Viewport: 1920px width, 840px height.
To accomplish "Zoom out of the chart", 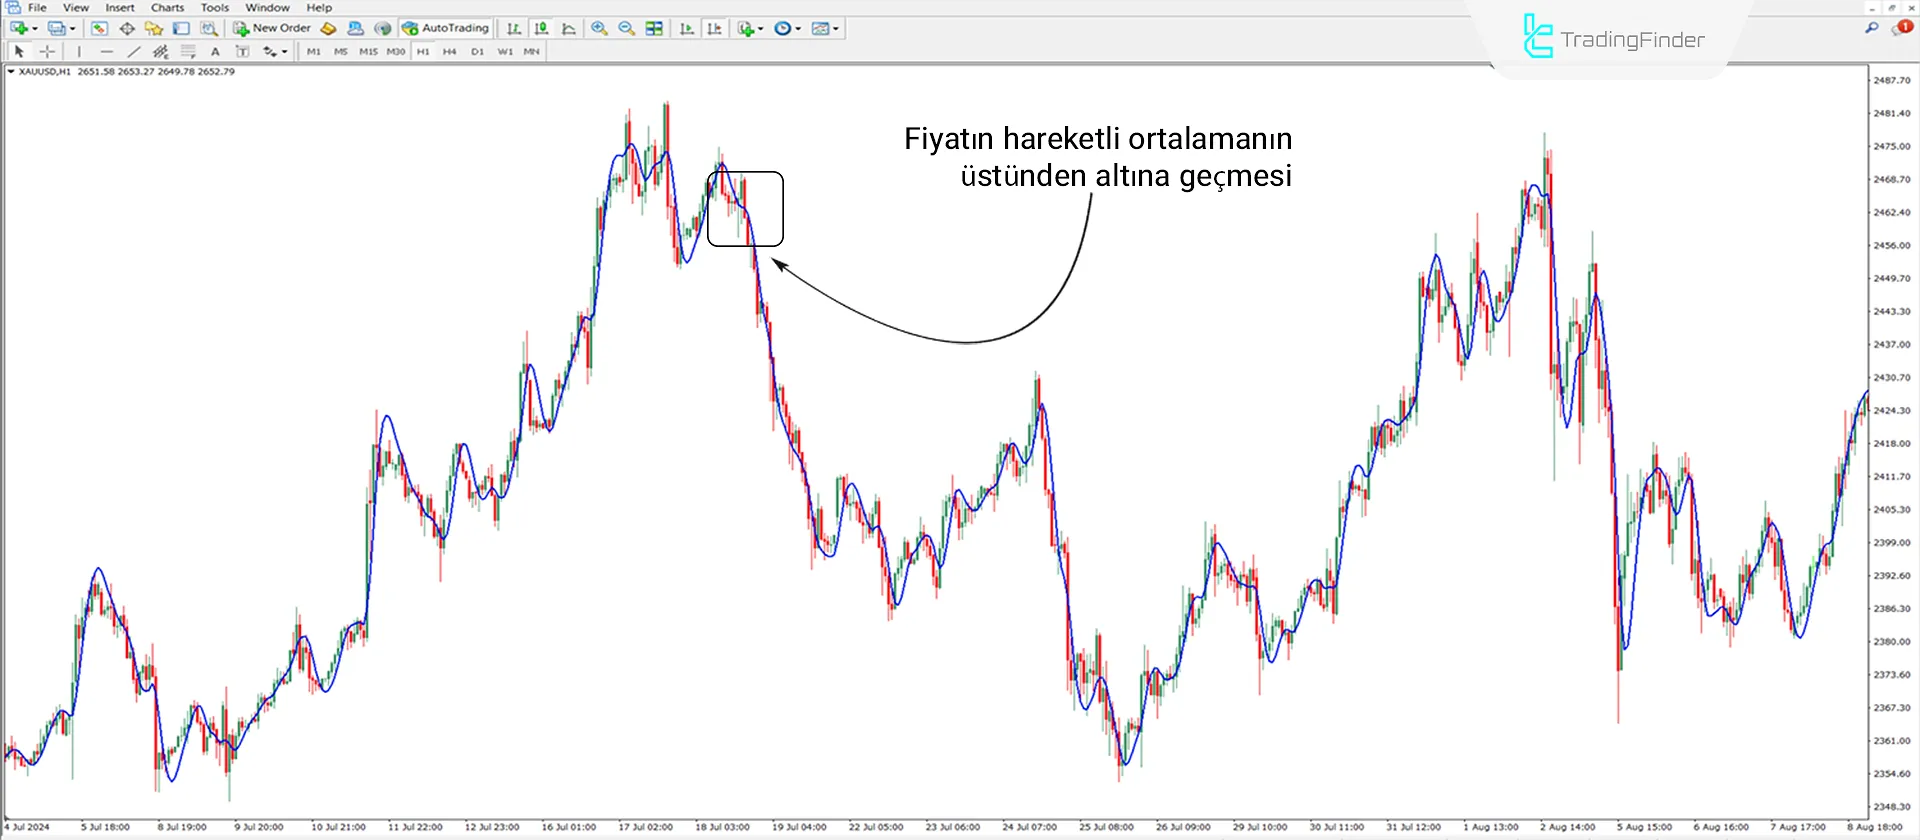I will [626, 28].
